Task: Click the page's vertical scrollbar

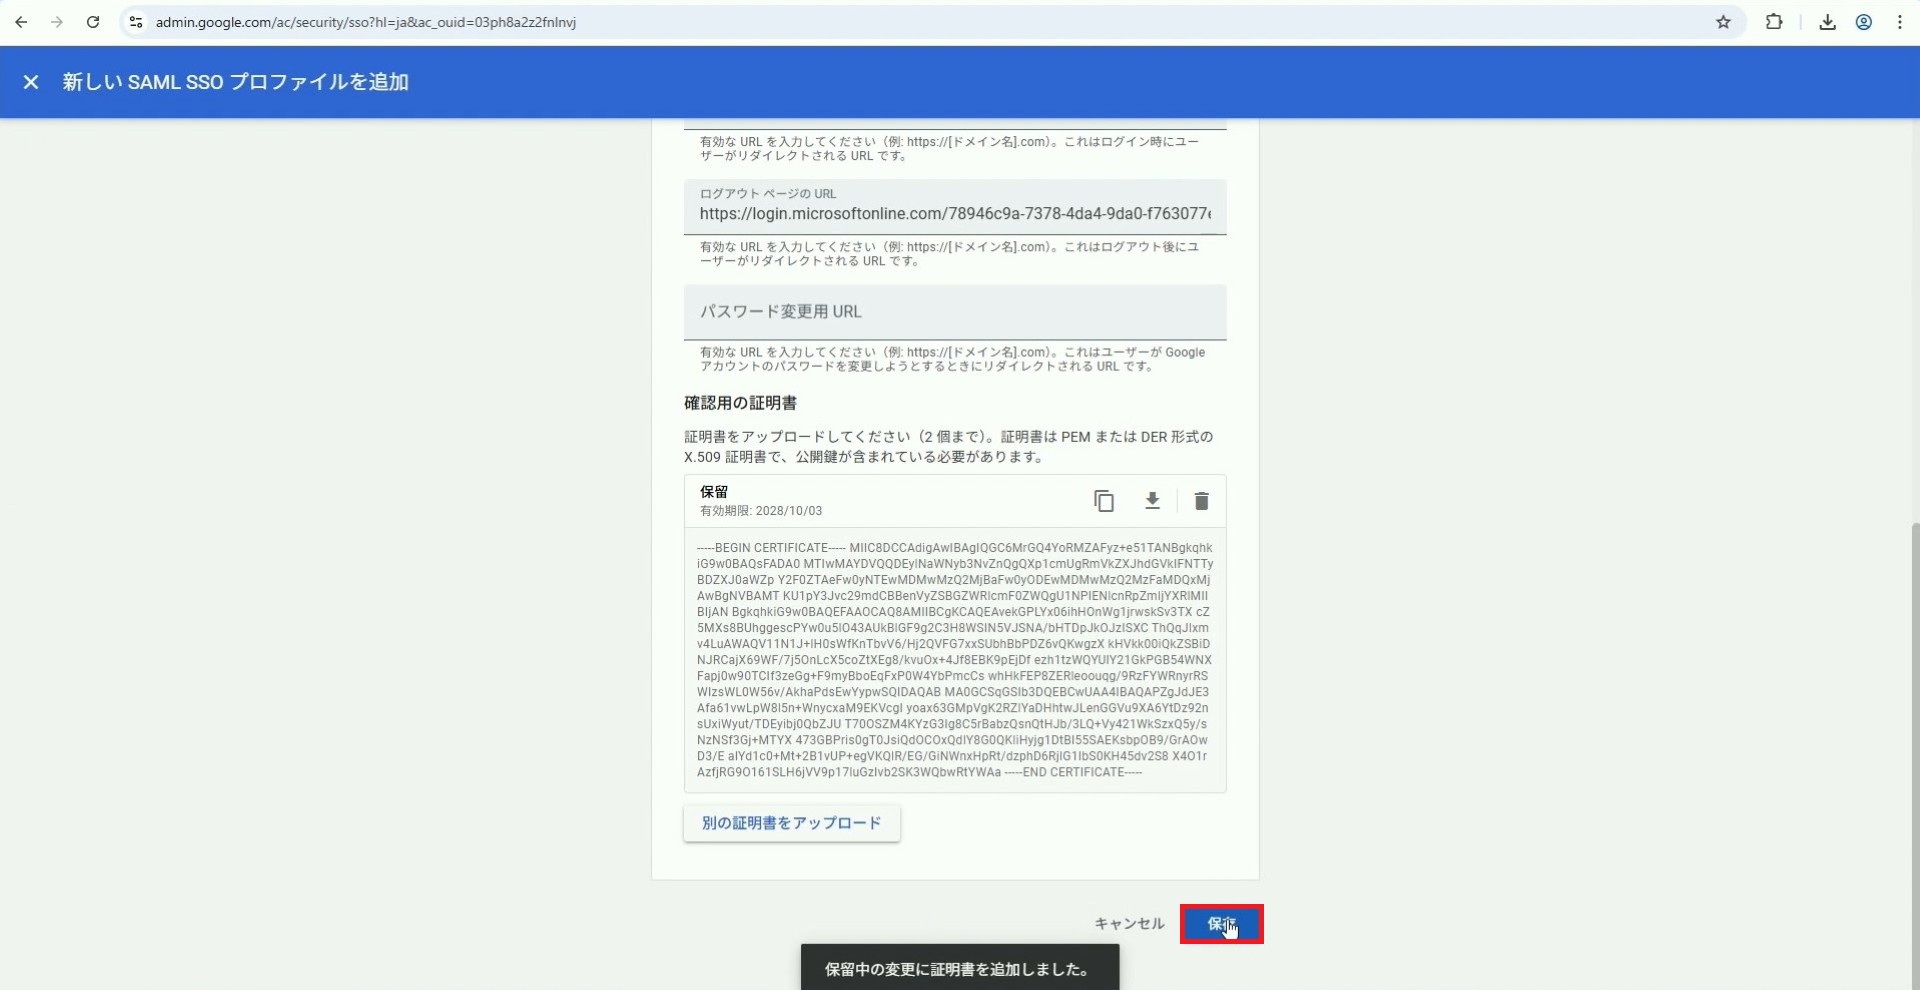Action: 1914,700
